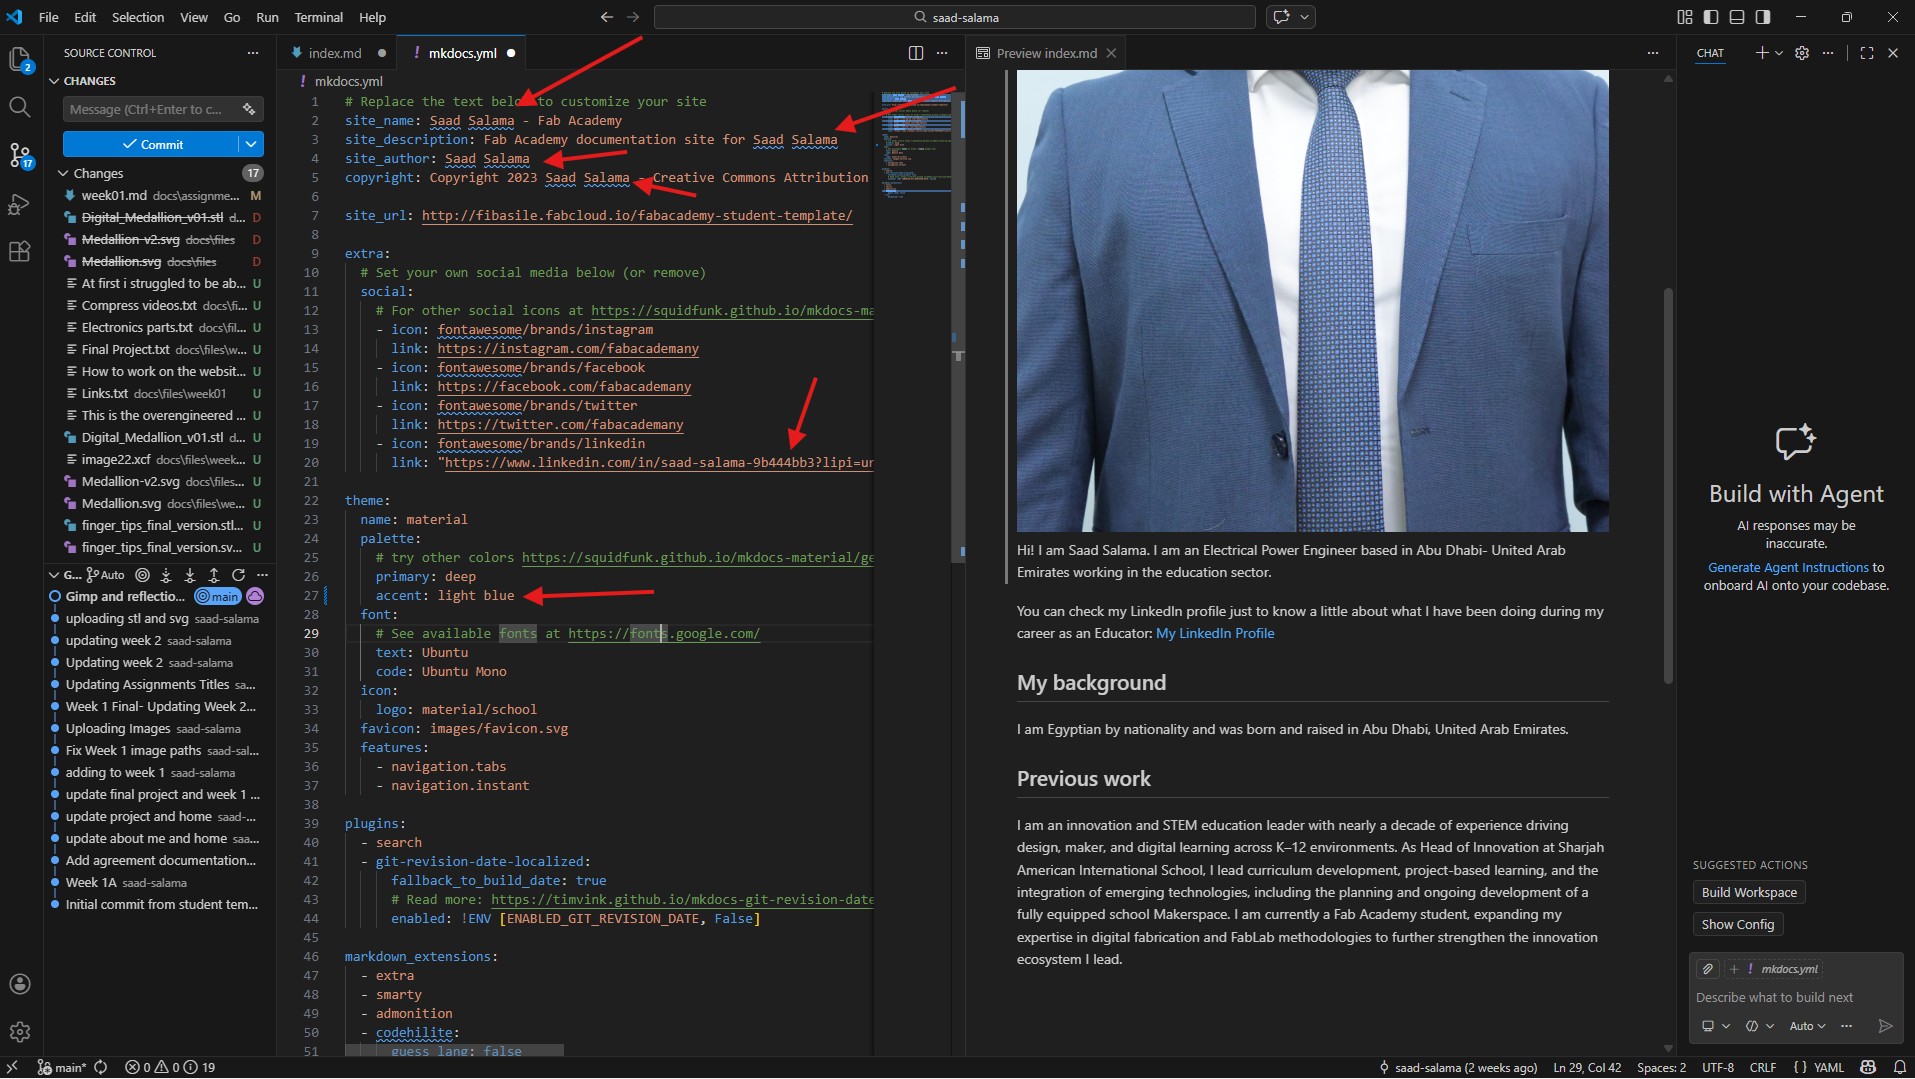
Task: Open the Source Control view in the activity bar
Action: click(x=20, y=155)
